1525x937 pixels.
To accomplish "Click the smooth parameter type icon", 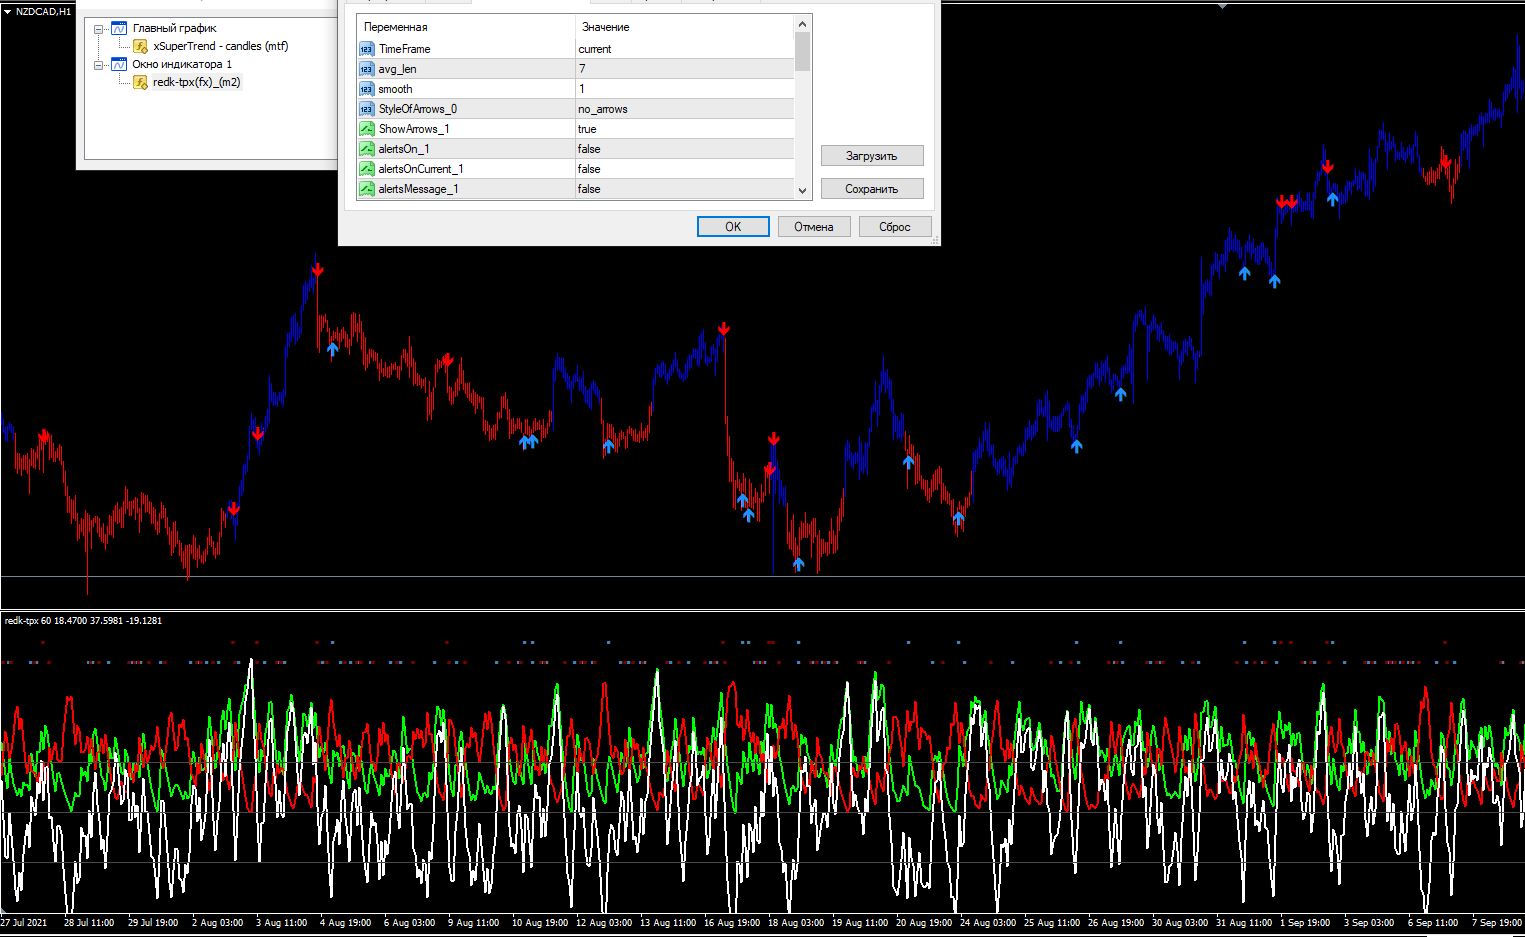I will pyautogui.click(x=366, y=89).
